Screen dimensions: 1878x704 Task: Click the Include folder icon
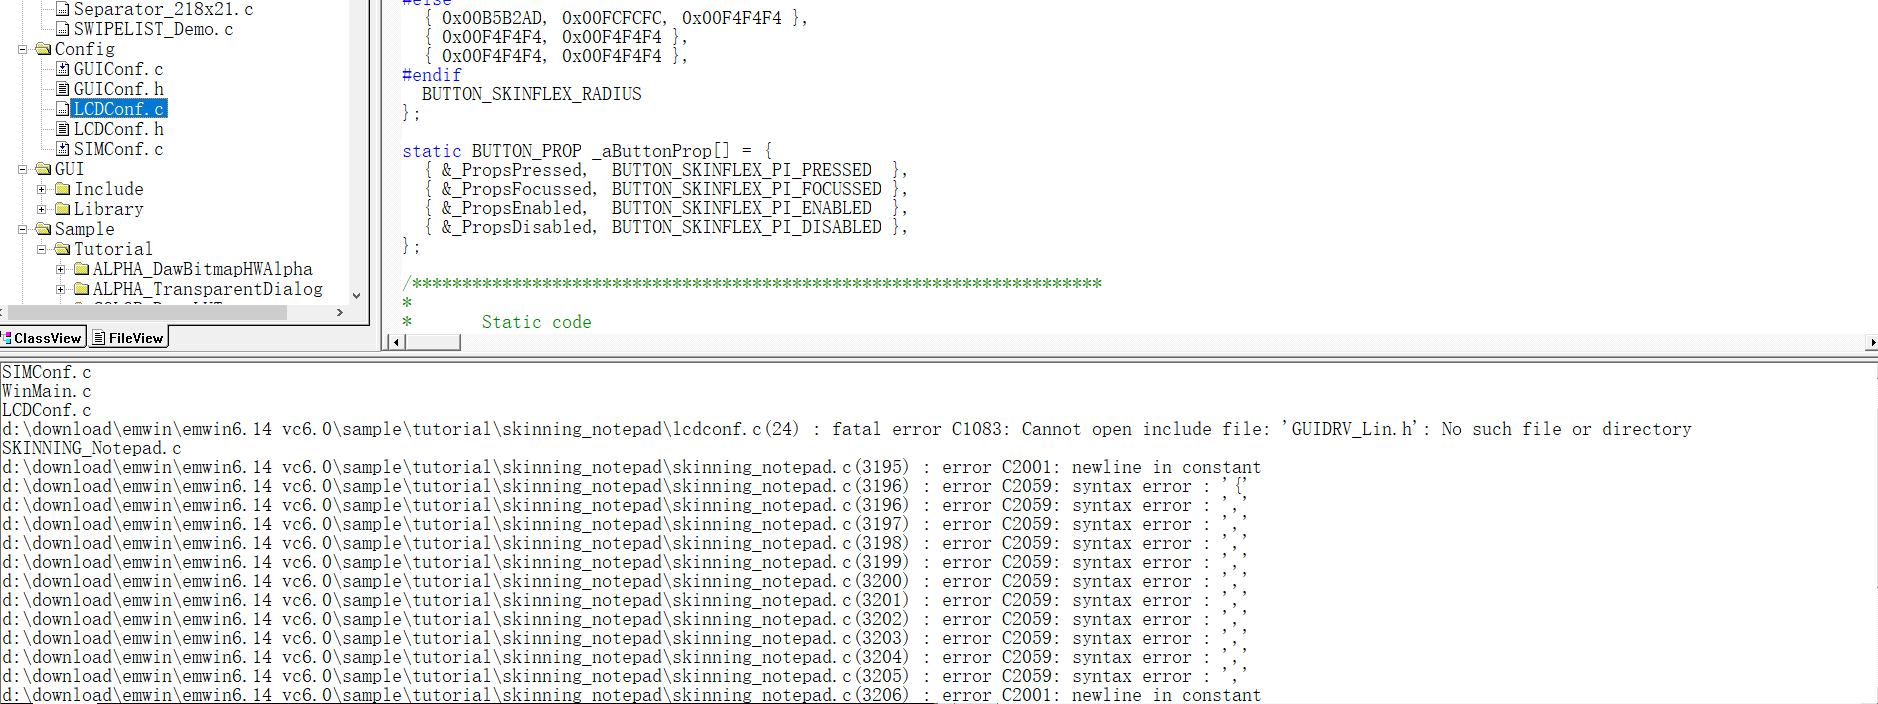click(63, 189)
